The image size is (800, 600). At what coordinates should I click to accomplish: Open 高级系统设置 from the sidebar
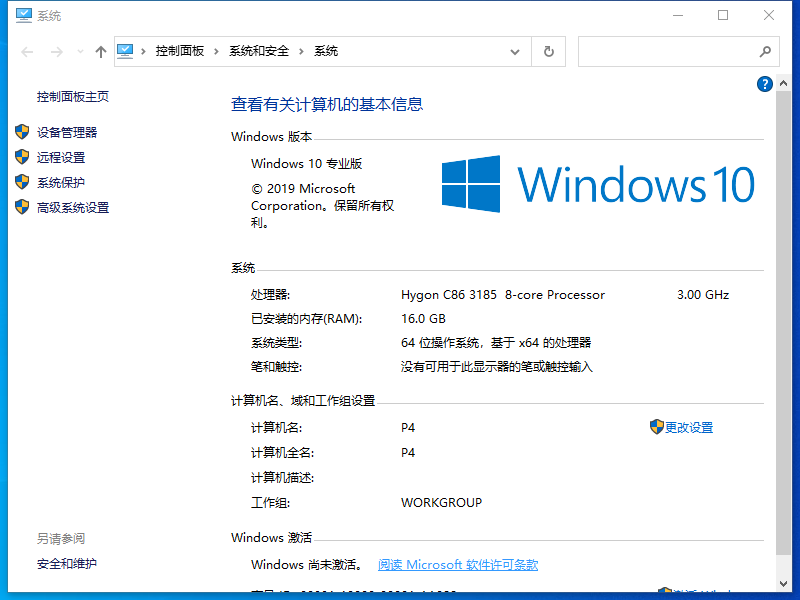(x=73, y=208)
